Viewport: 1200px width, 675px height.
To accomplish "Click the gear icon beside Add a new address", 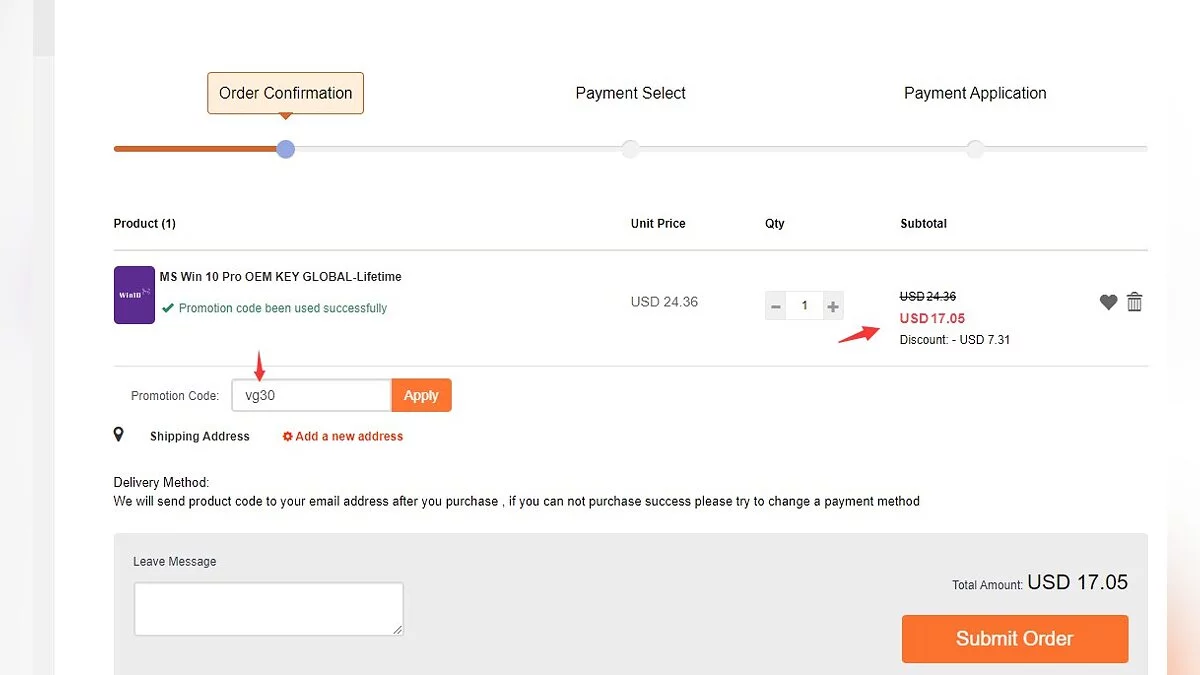I will coord(288,436).
